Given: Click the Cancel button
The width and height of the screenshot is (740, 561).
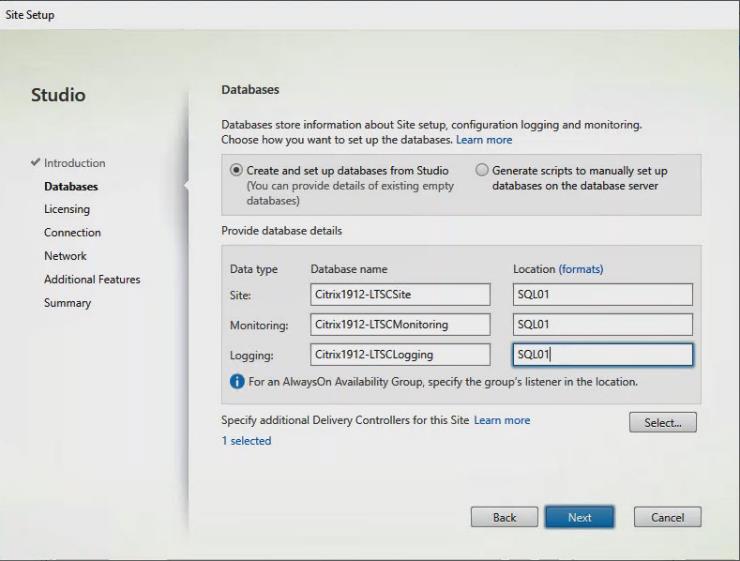Looking at the screenshot, I should pyautogui.click(x=667, y=517).
